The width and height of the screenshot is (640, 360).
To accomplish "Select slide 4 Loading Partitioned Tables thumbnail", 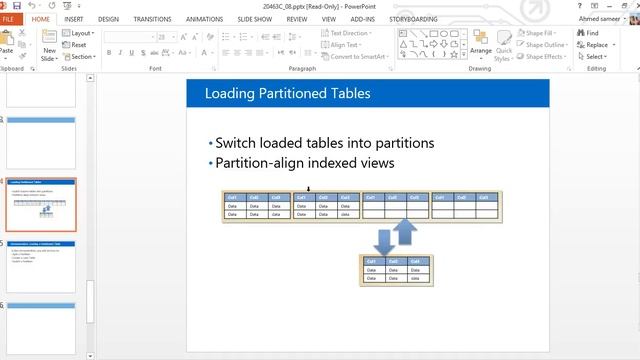I will pyautogui.click(x=41, y=205).
